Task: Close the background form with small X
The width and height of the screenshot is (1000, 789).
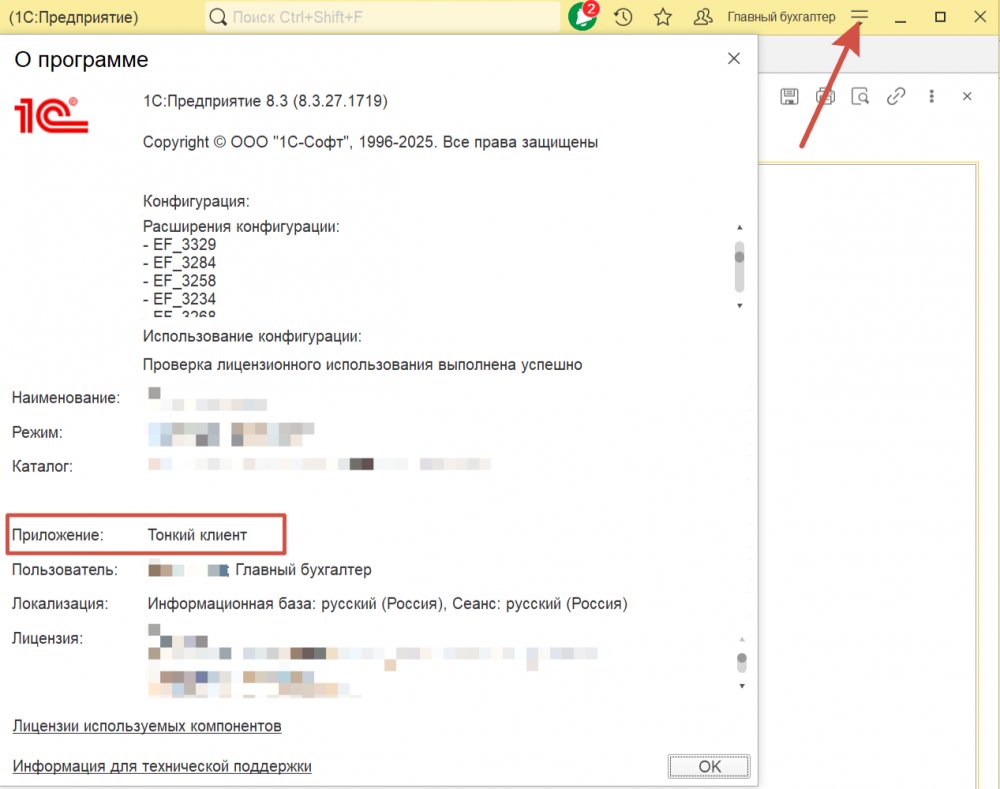Action: point(967,96)
